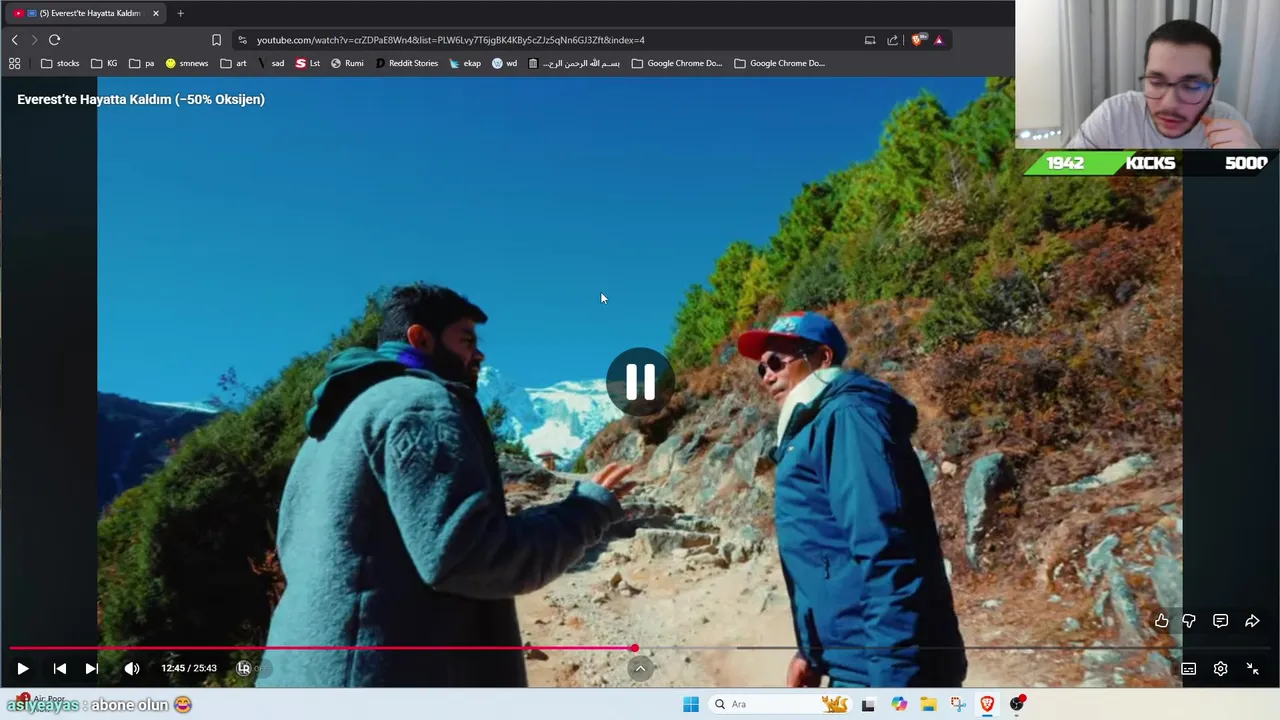View site information icon in address bar

[x=242, y=40]
